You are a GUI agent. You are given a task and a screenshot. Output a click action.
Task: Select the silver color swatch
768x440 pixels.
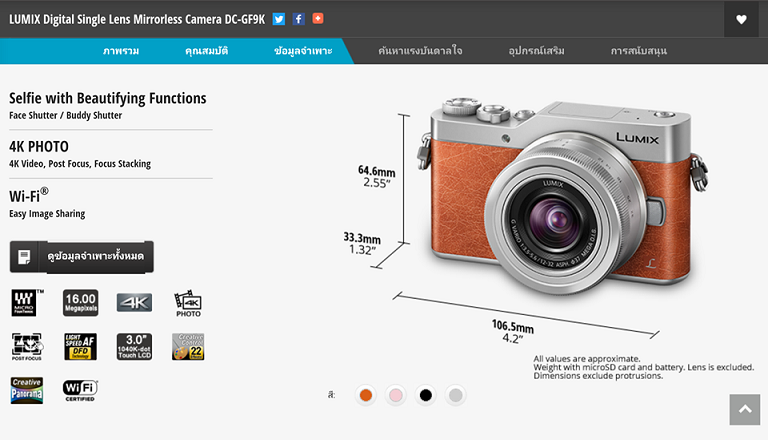click(456, 395)
